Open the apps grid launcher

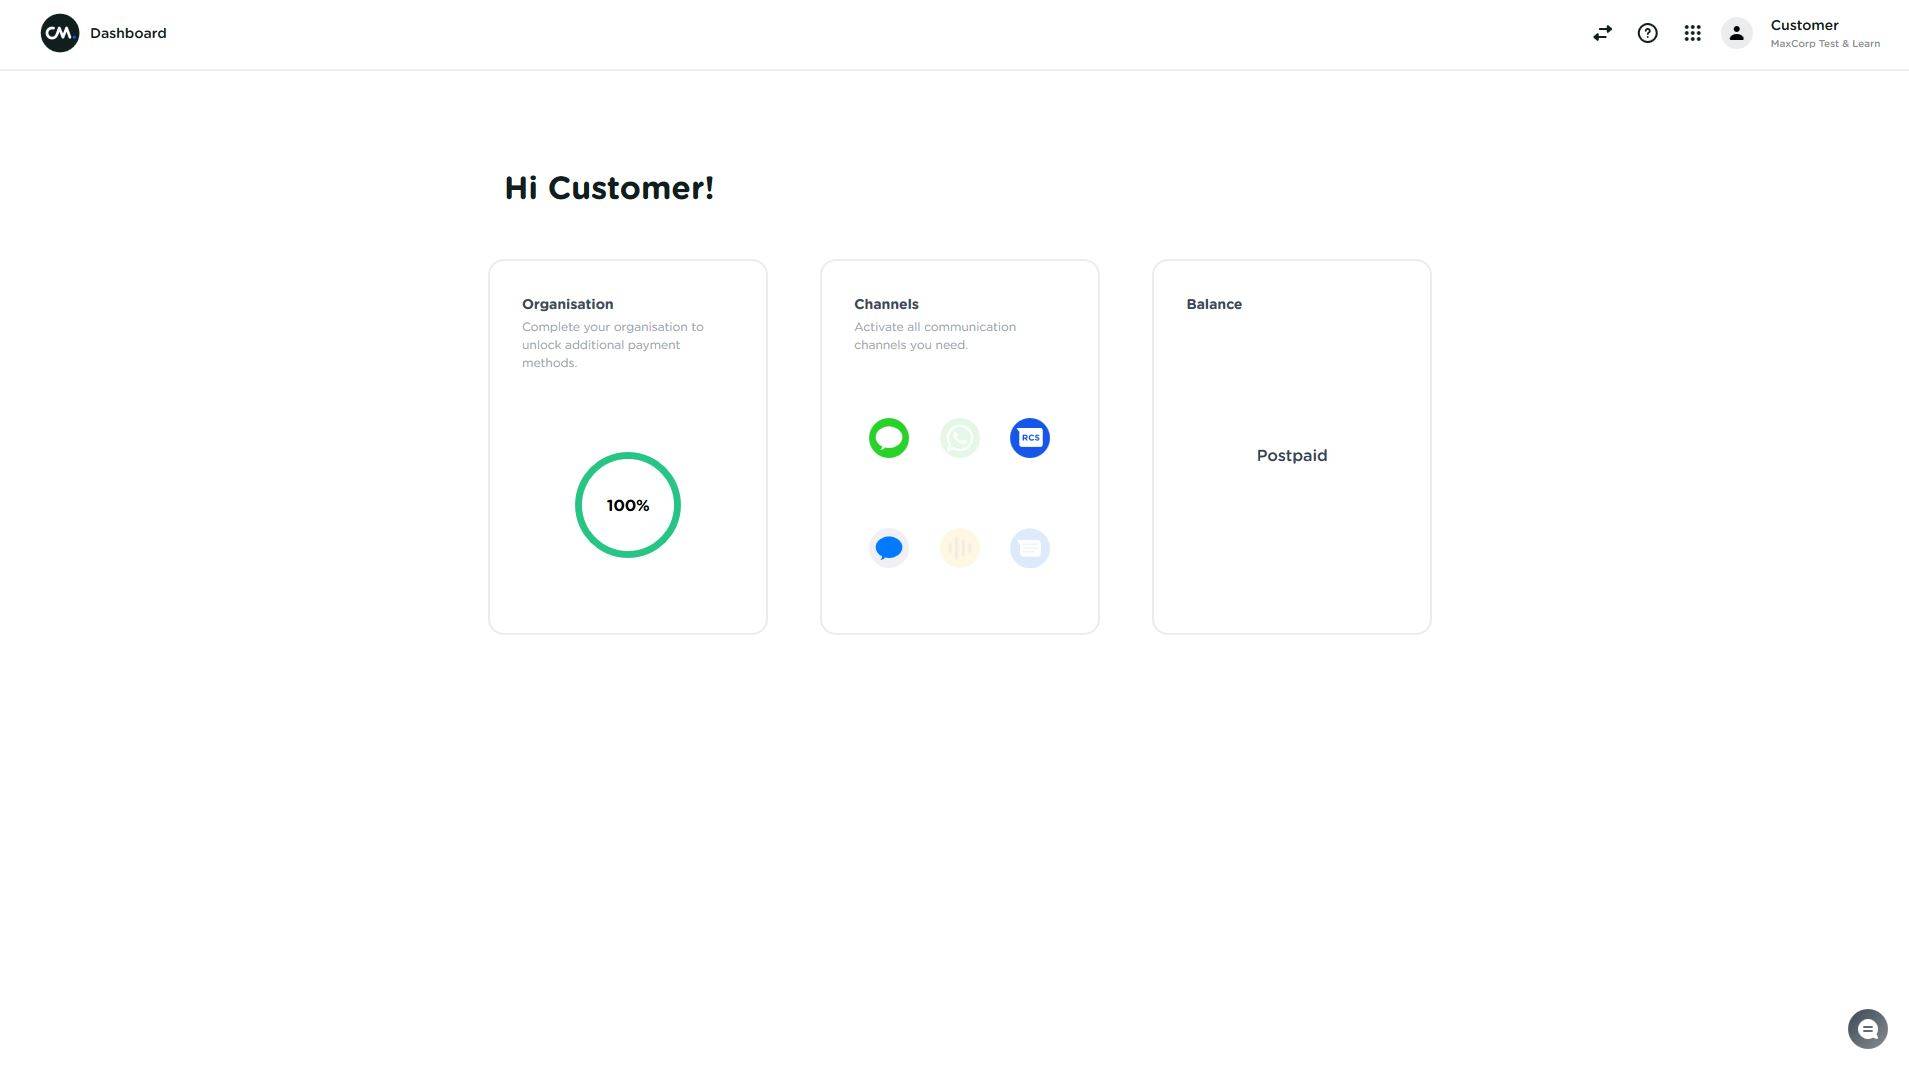[x=1692, y=33]
